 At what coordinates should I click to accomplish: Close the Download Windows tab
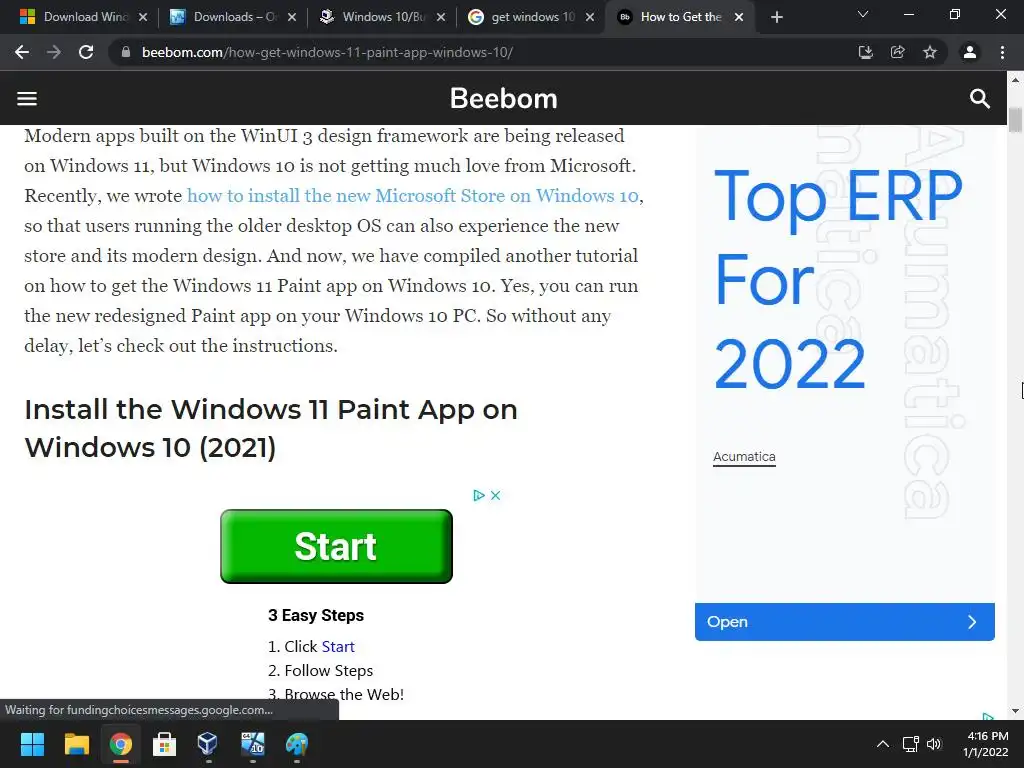tap(143, 17)
